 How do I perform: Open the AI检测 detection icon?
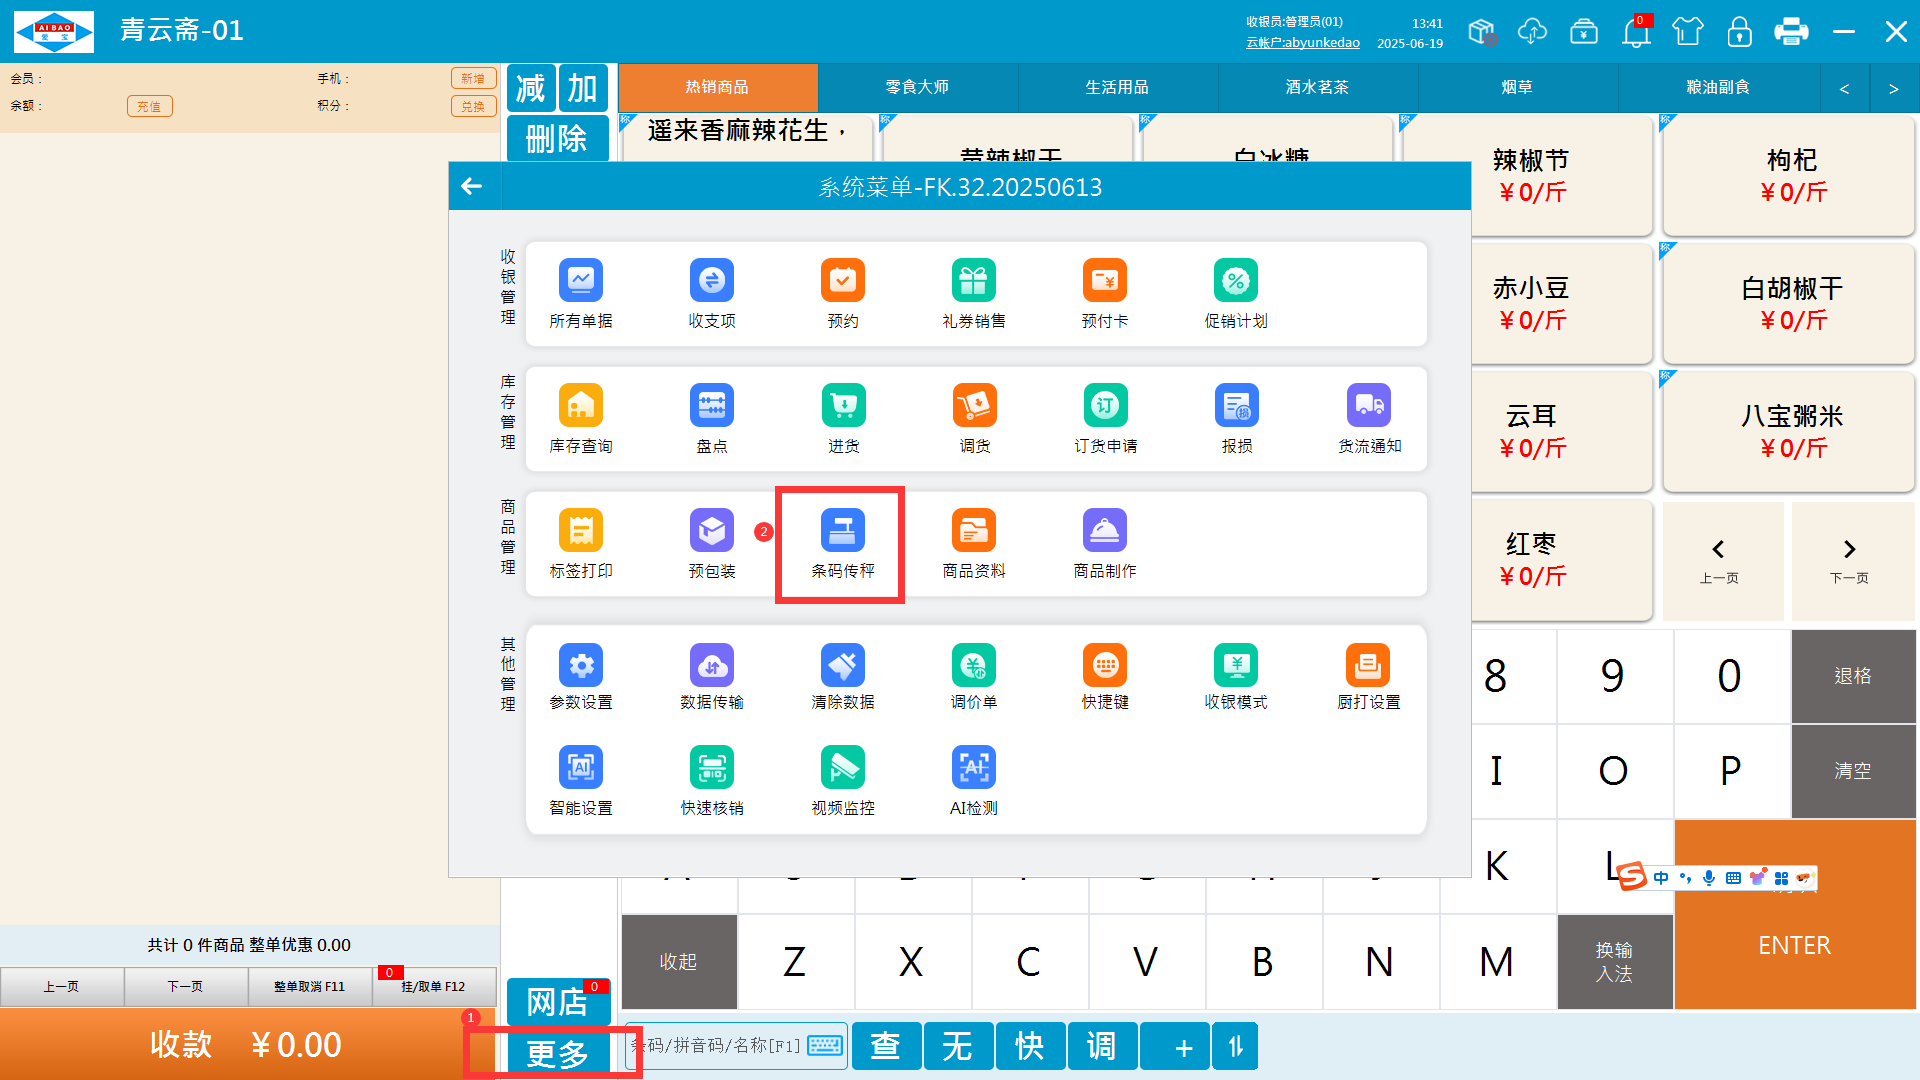tap(973, 769)
